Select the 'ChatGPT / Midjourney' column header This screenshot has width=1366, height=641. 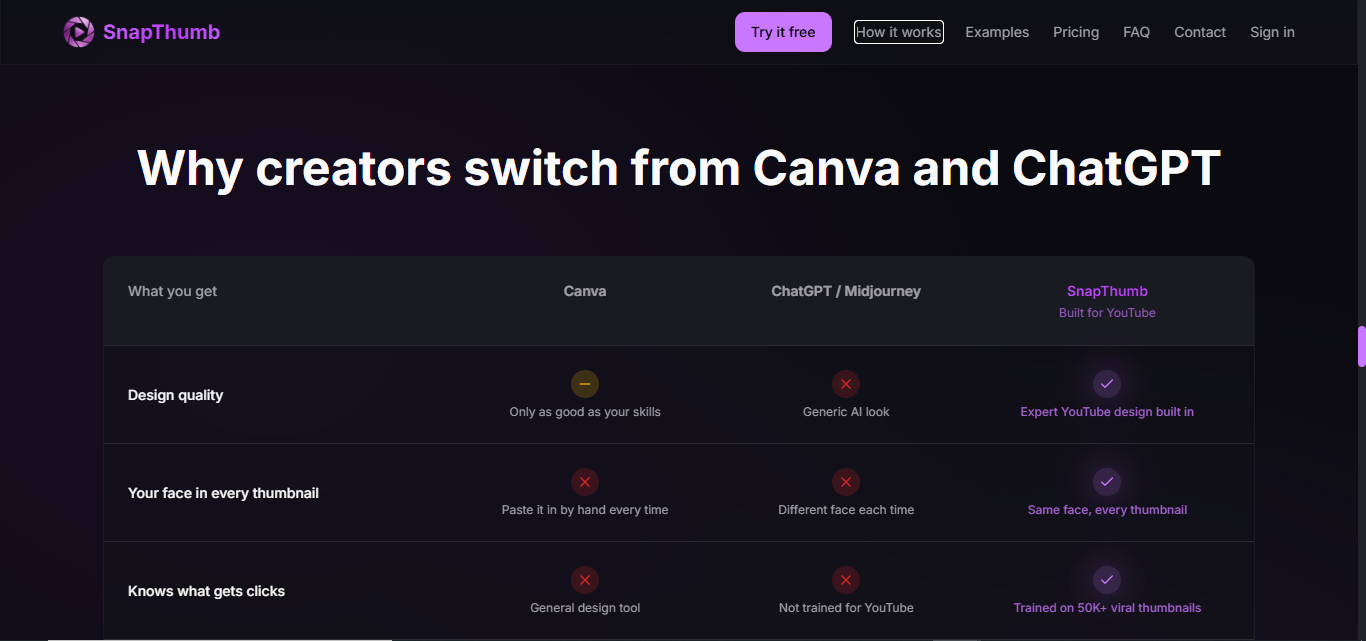(x=846, y=291)
